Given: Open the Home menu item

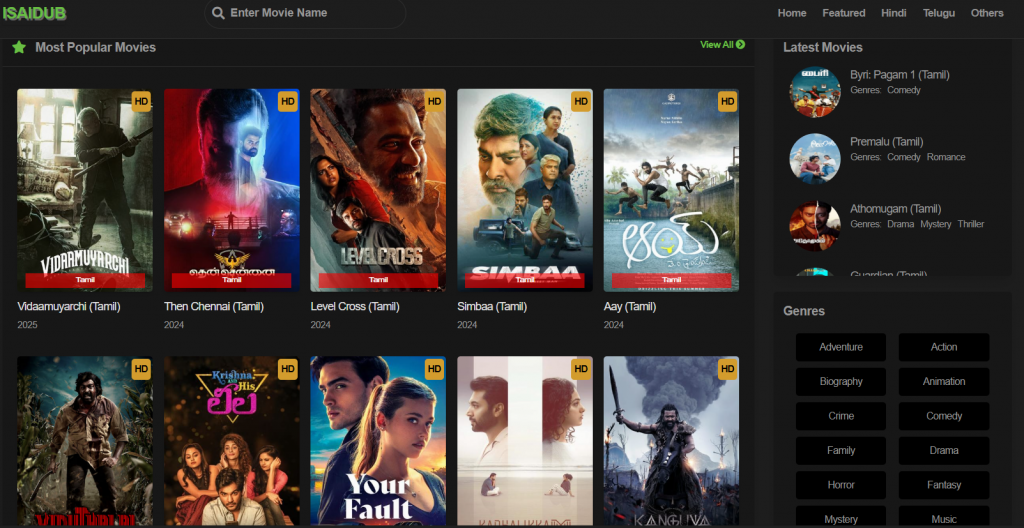Looking at the screenshot, I should click(x=792, y=13).
